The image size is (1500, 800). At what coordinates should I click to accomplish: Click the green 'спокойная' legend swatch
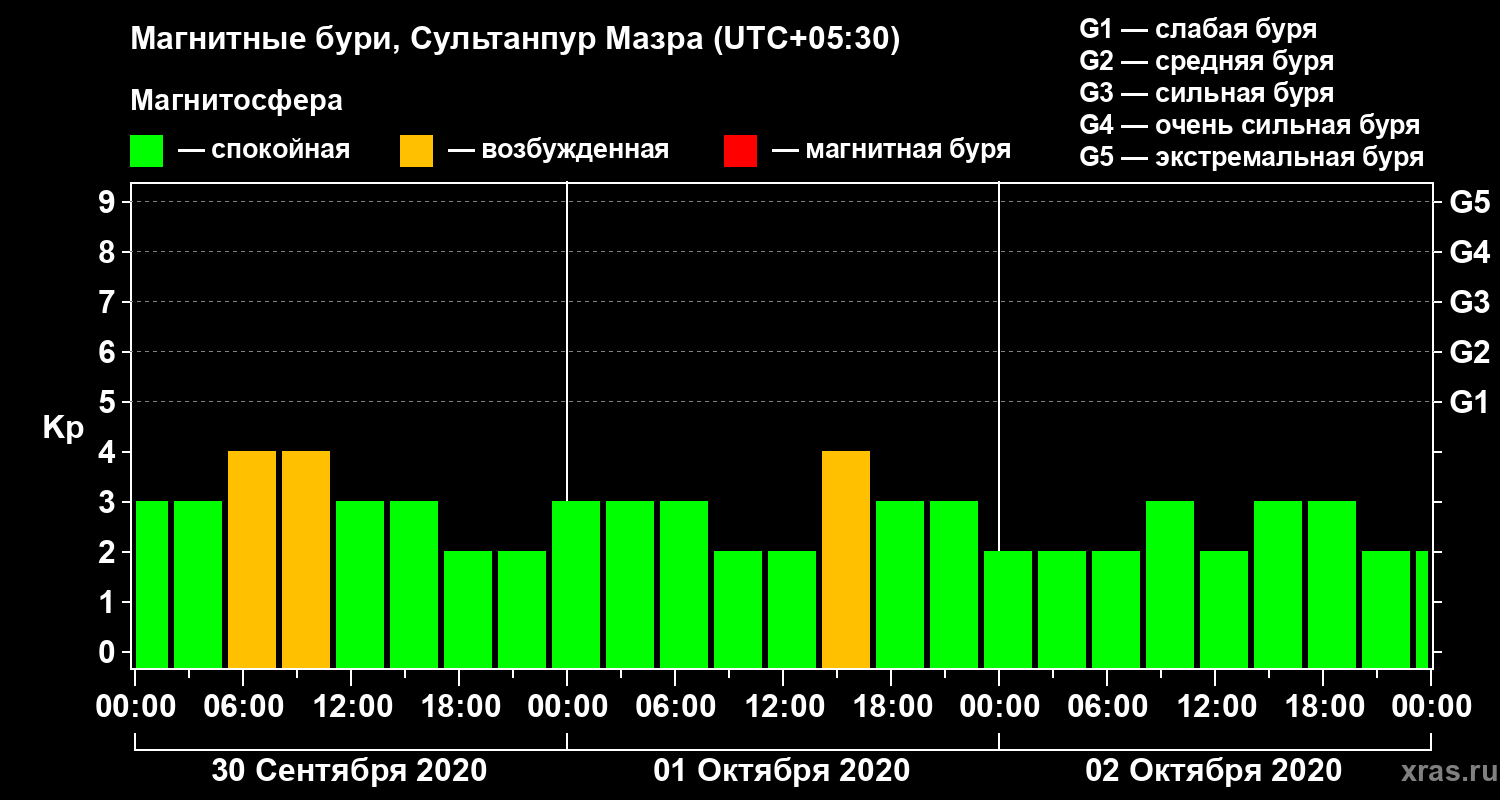[x=146, y=151]
